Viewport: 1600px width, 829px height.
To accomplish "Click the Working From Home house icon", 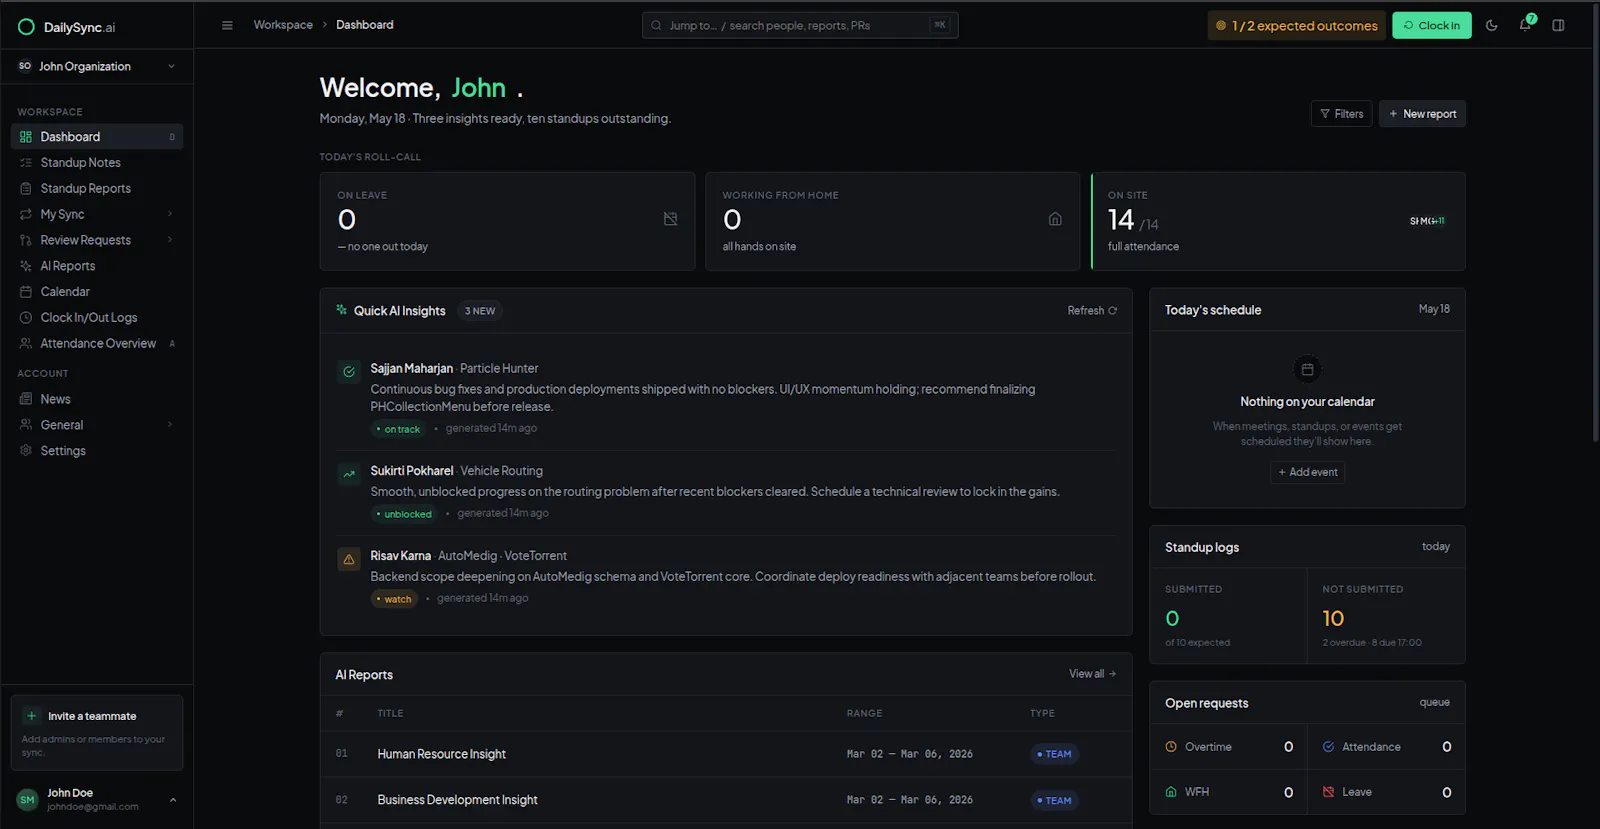I will tap(1055, 219).
